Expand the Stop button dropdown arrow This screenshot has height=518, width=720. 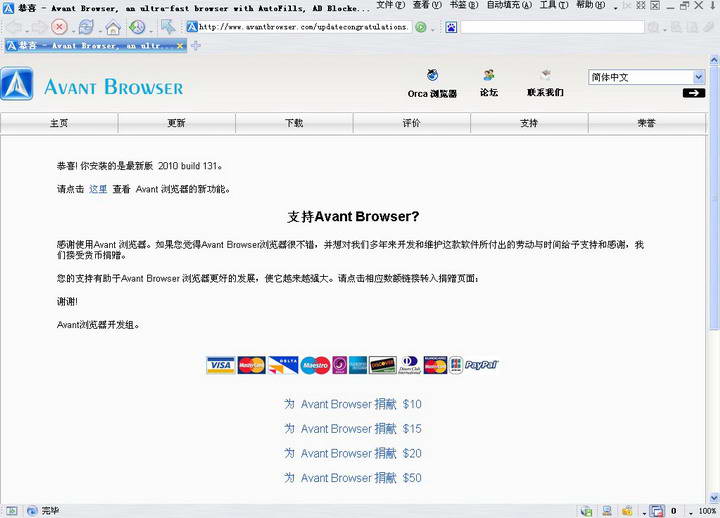[73, 31]
